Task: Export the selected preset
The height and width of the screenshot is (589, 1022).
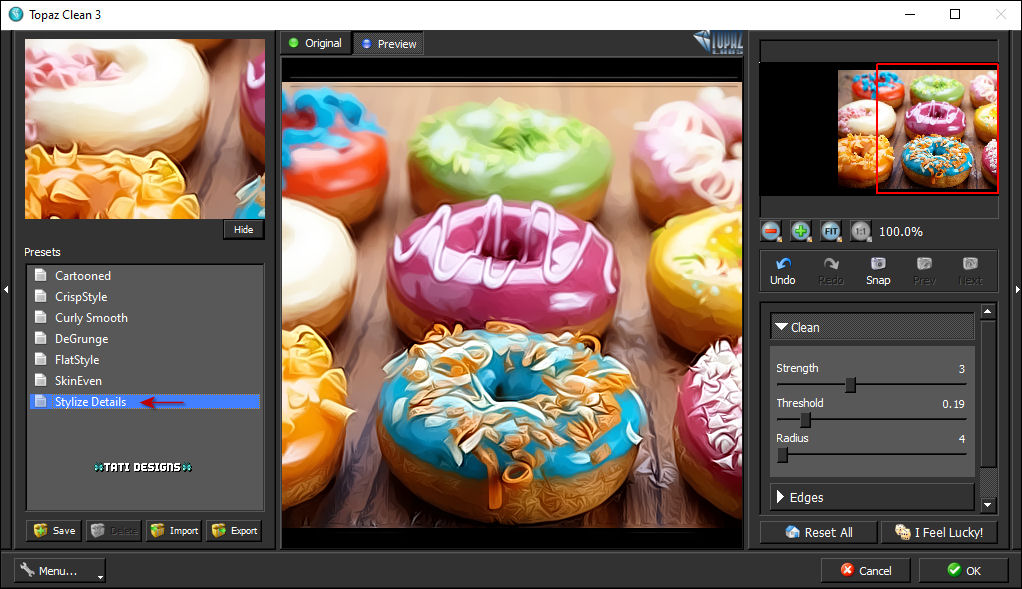Action: coord(234,531)
